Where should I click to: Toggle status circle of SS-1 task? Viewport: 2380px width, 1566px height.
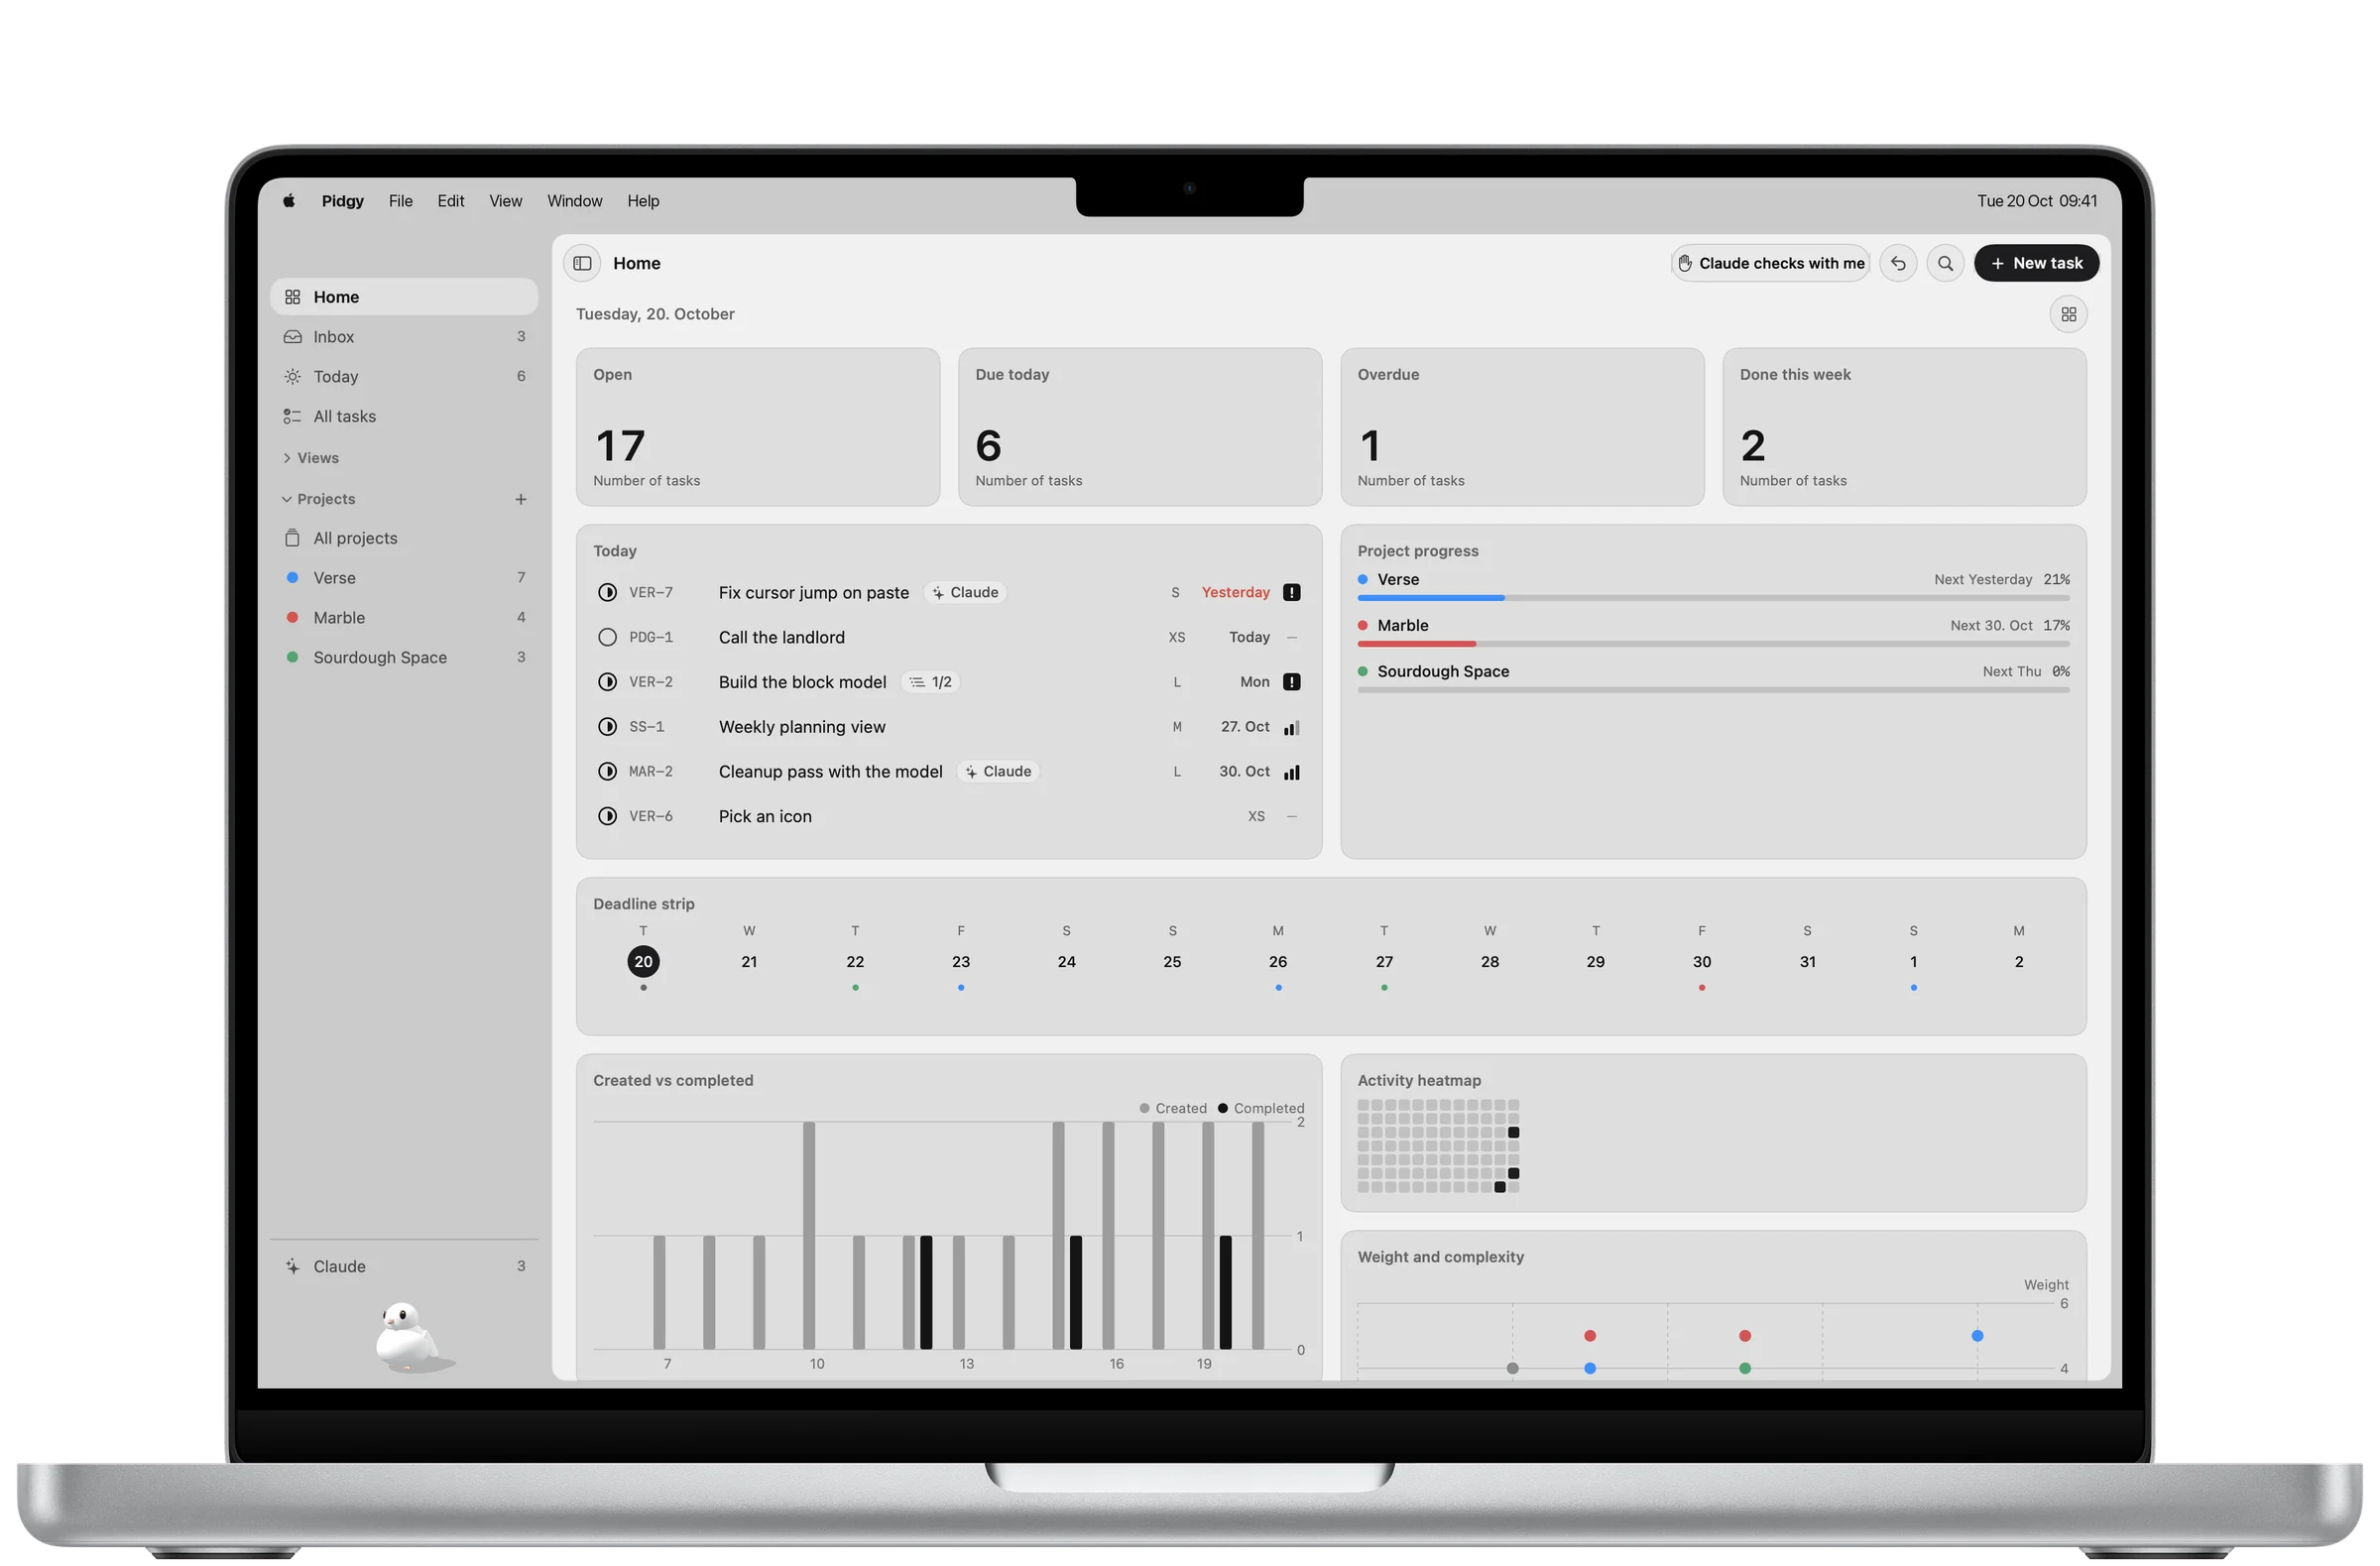tap(607, 727)
